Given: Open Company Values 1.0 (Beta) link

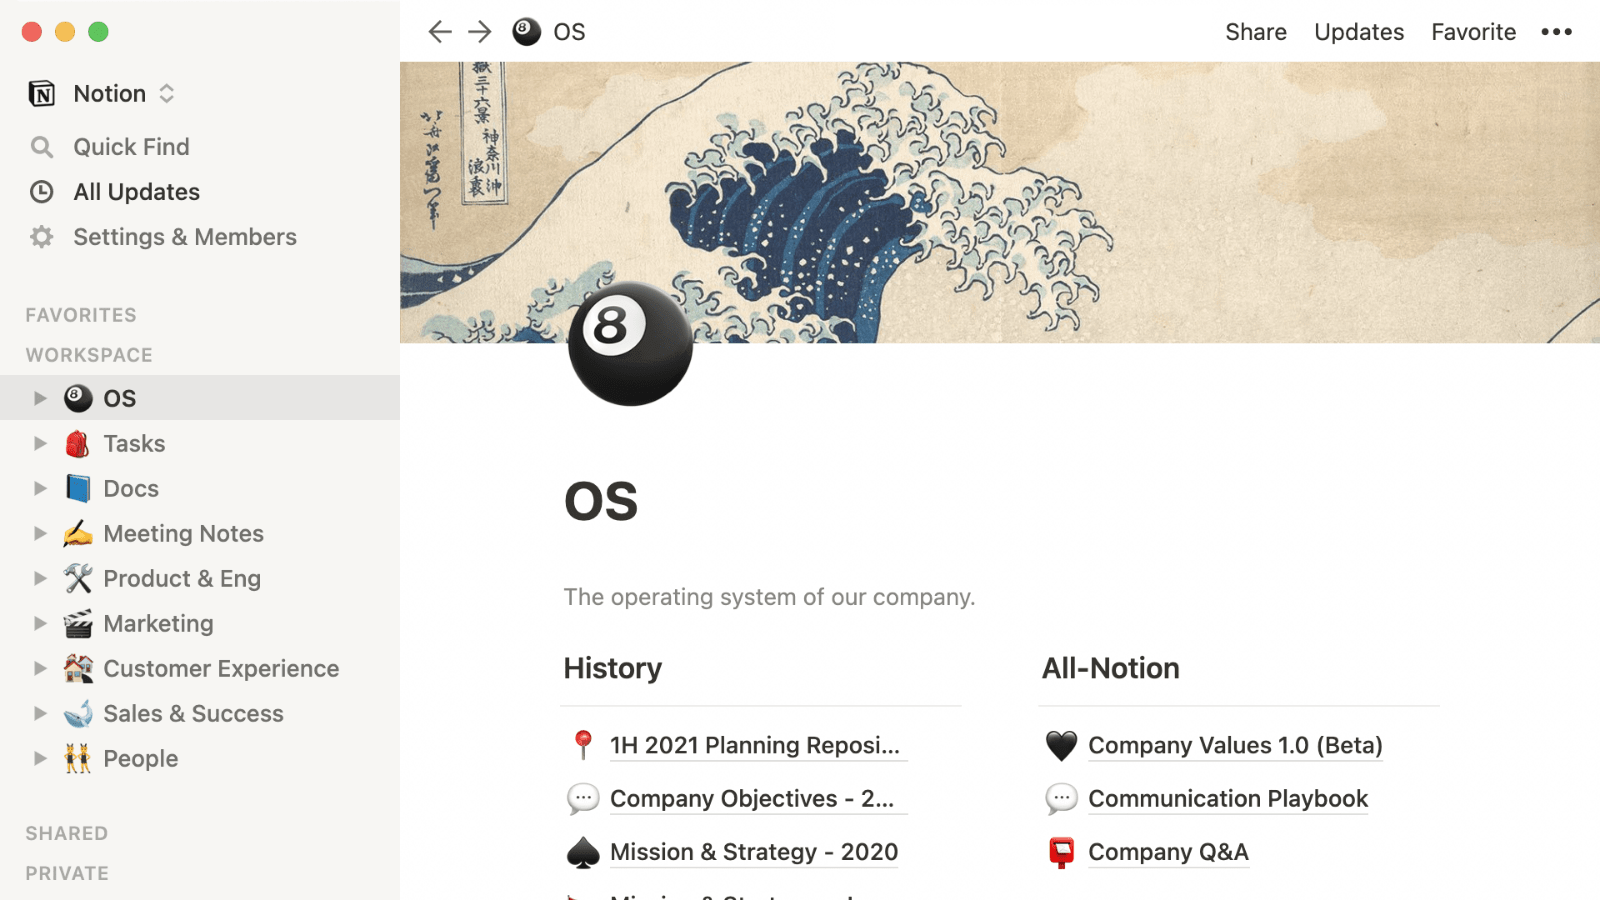Looking at the screenshot, I should pos(1235,745).
